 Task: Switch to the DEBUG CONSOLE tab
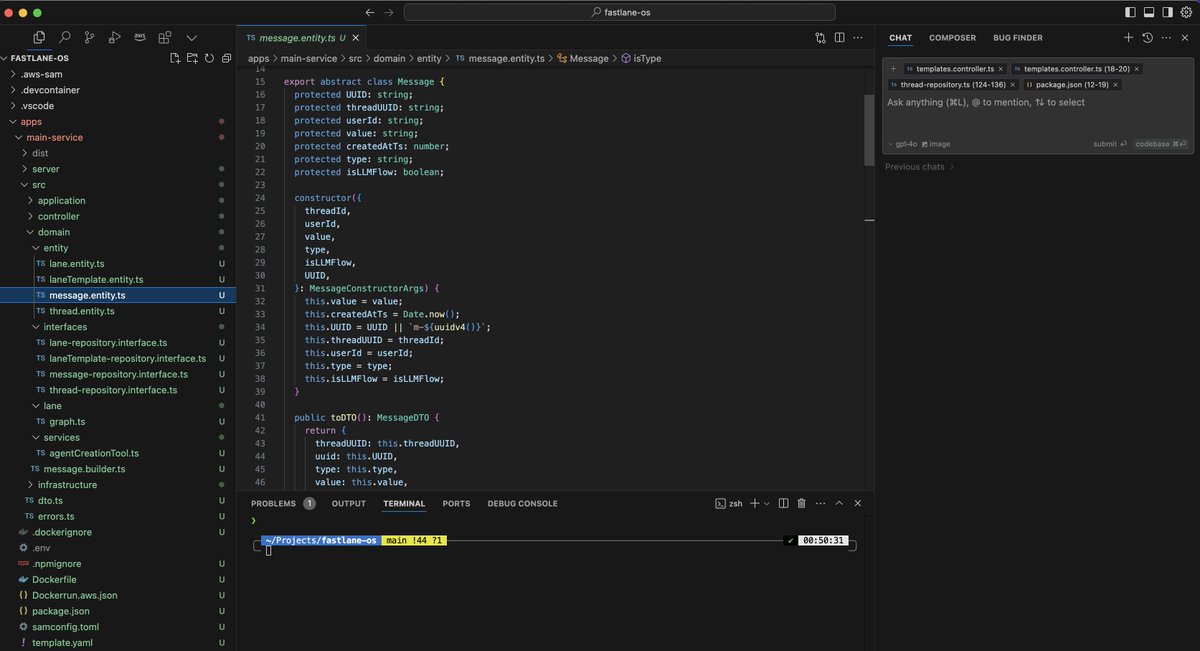[522, 504]
